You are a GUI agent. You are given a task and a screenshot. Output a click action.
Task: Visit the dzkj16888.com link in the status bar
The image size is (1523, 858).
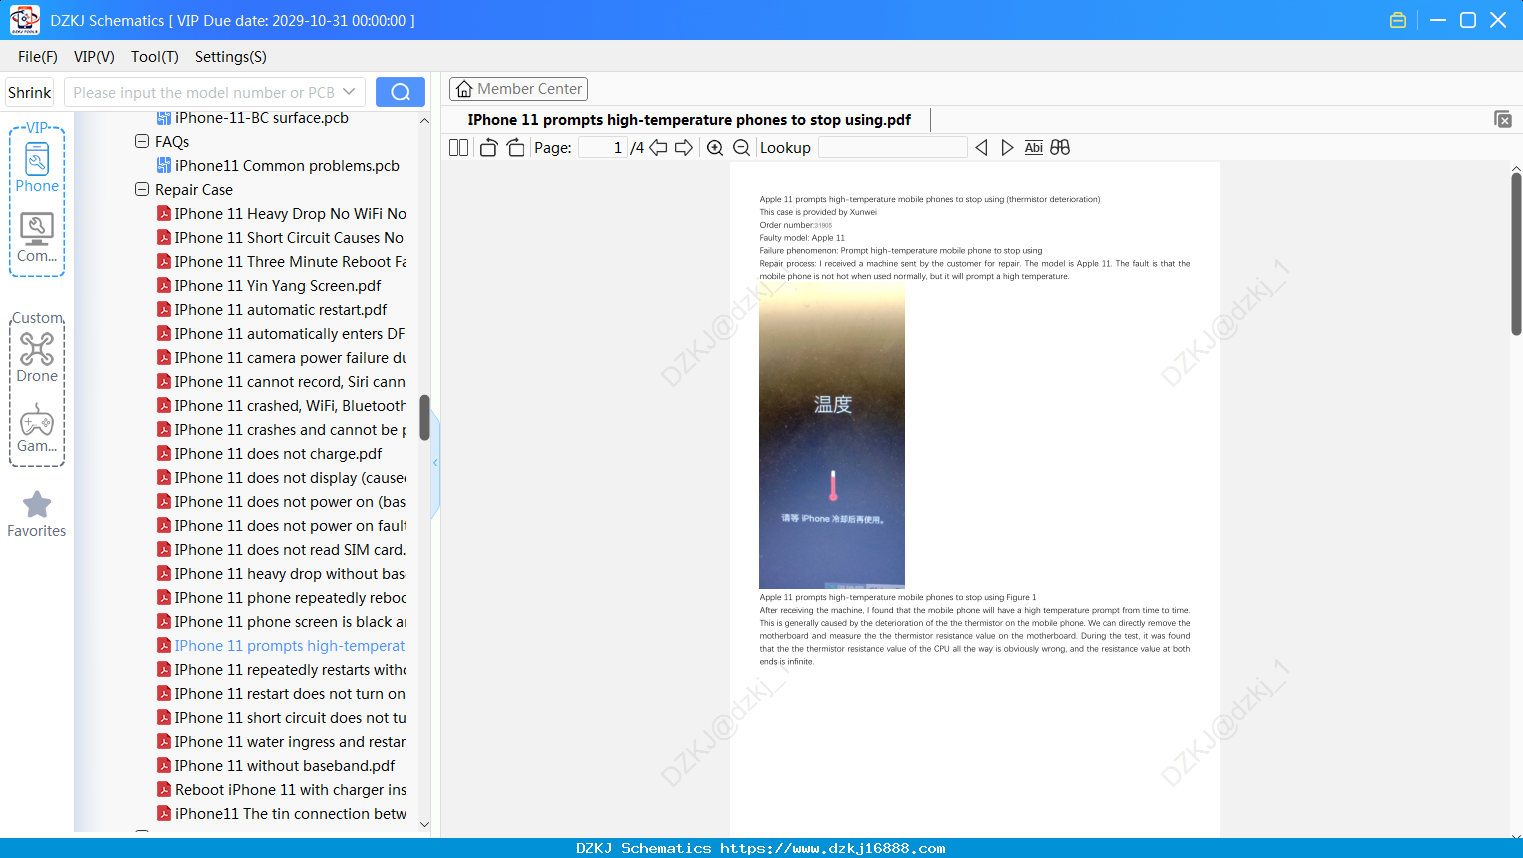(833, 848)
